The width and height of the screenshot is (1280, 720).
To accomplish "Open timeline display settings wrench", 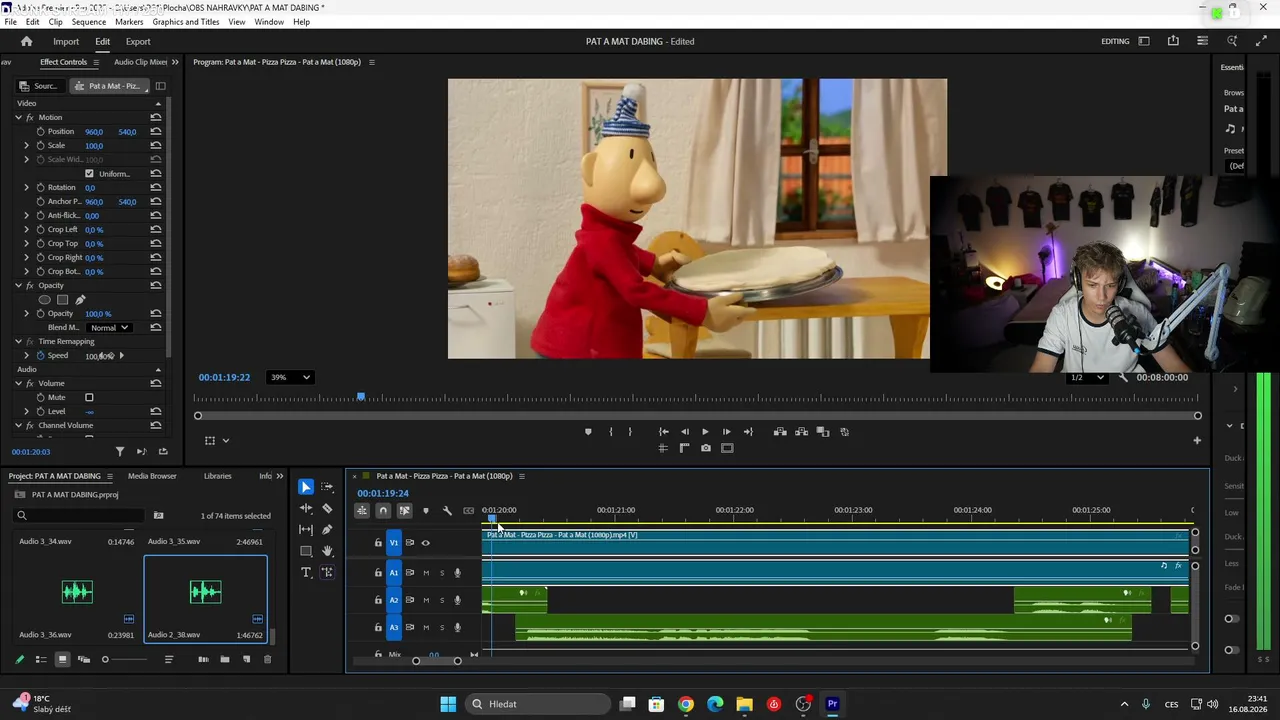I will click(x=447, y=511).
